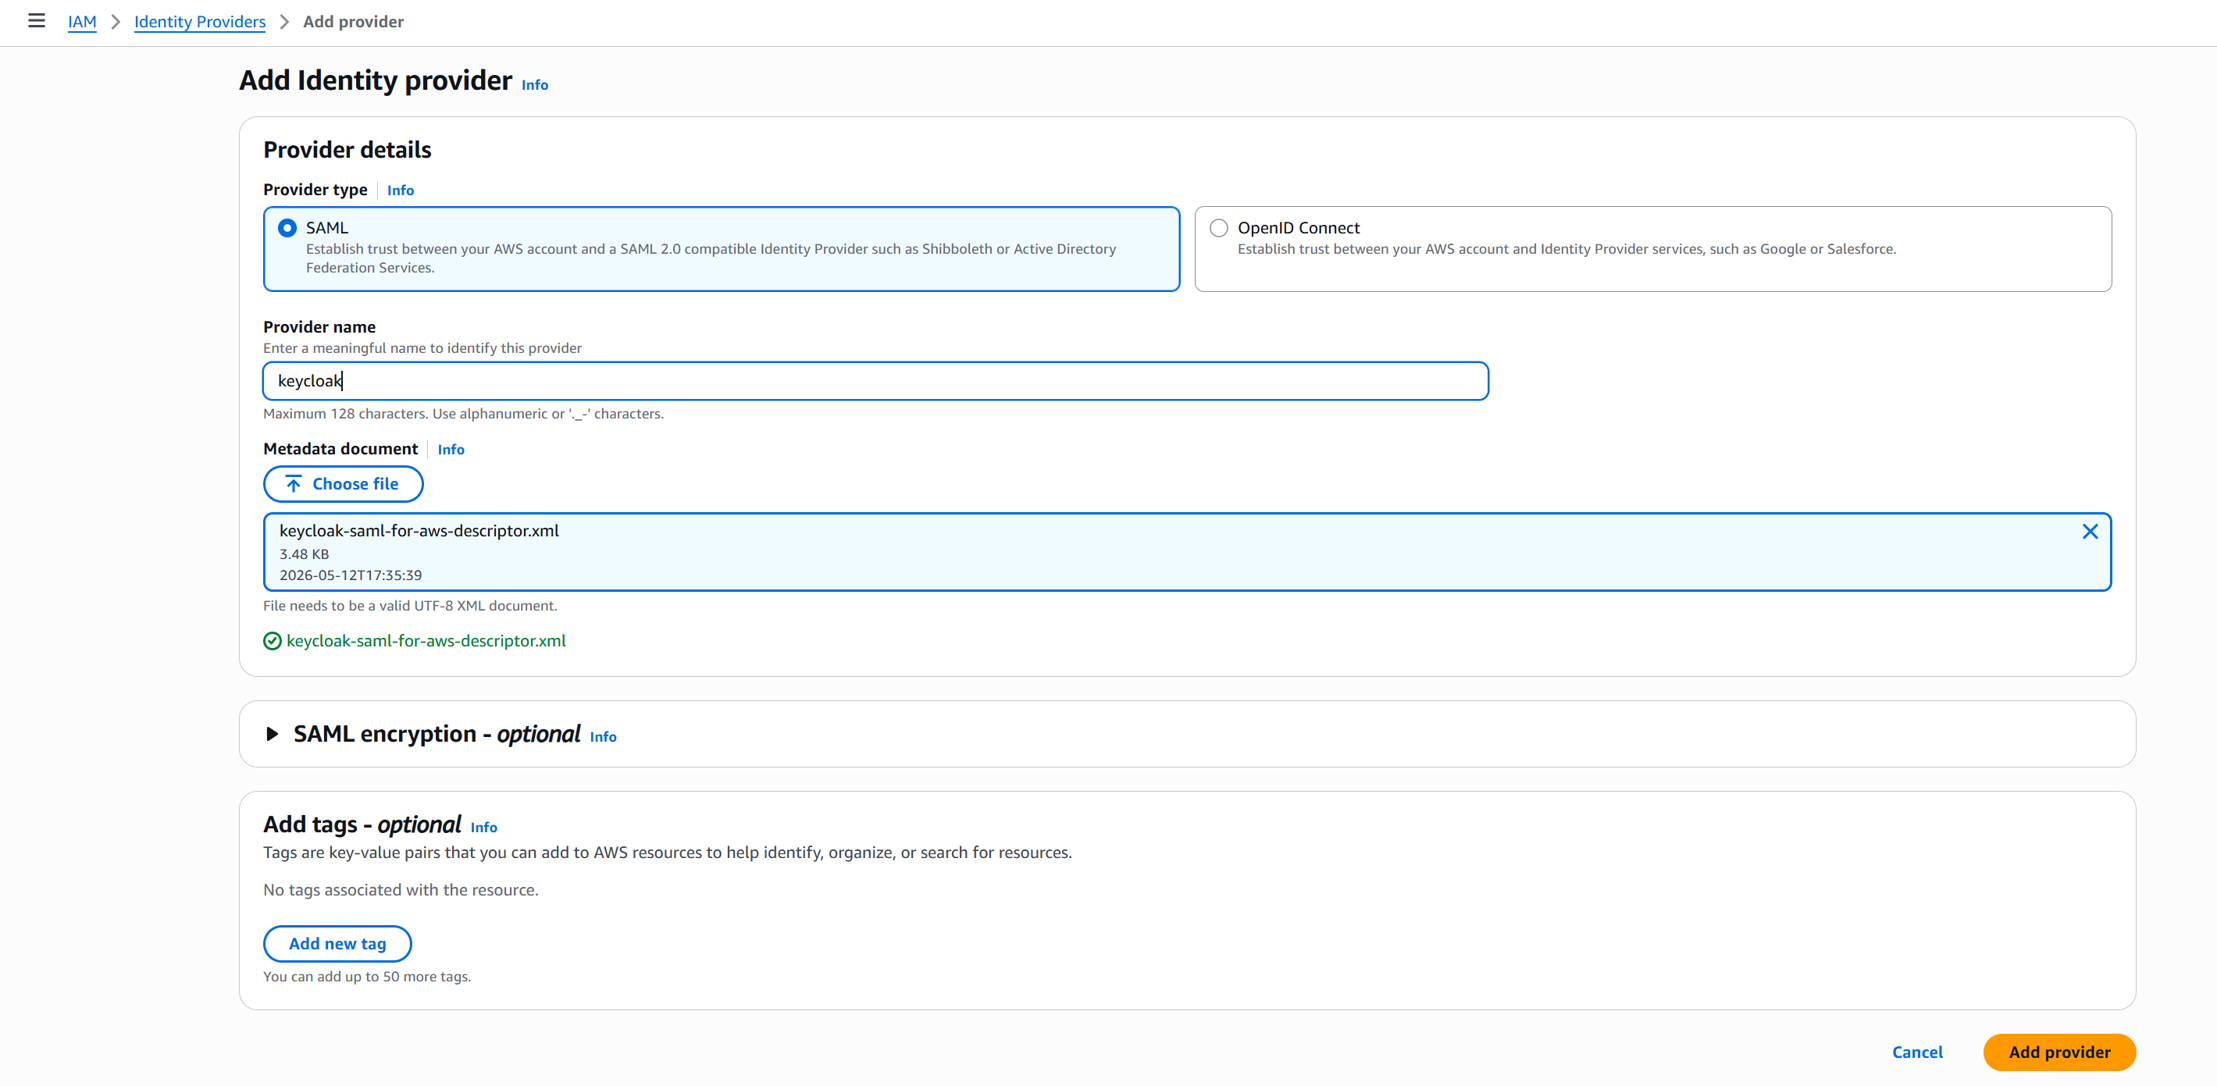This screenshot has width=2217, height=1086.
Task: Go to Identity Providers breadcrumb
Action: pos(200,21)
